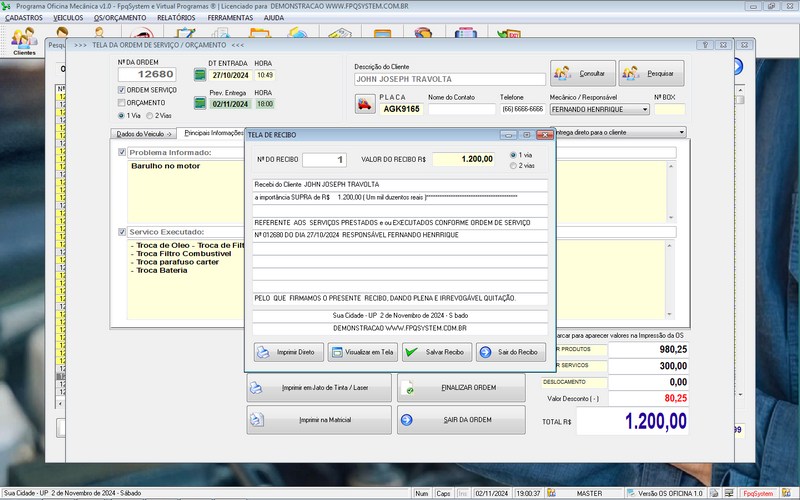Click MASTER user label in status bar

coord(589,493)
